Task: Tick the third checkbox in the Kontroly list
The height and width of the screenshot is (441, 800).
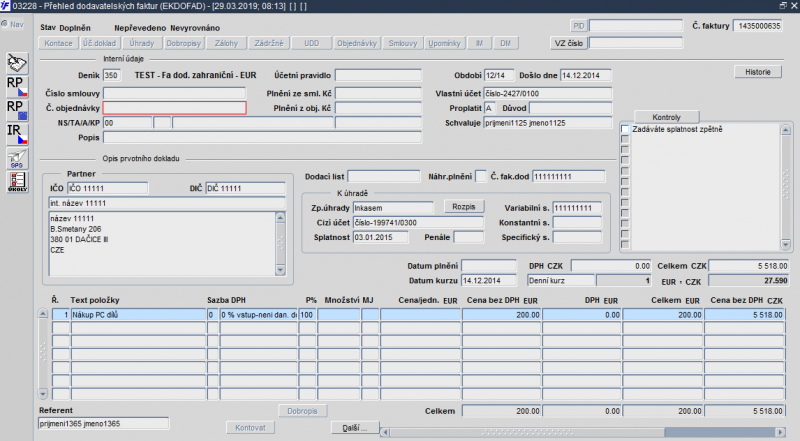Action: (x=625, y=150)
